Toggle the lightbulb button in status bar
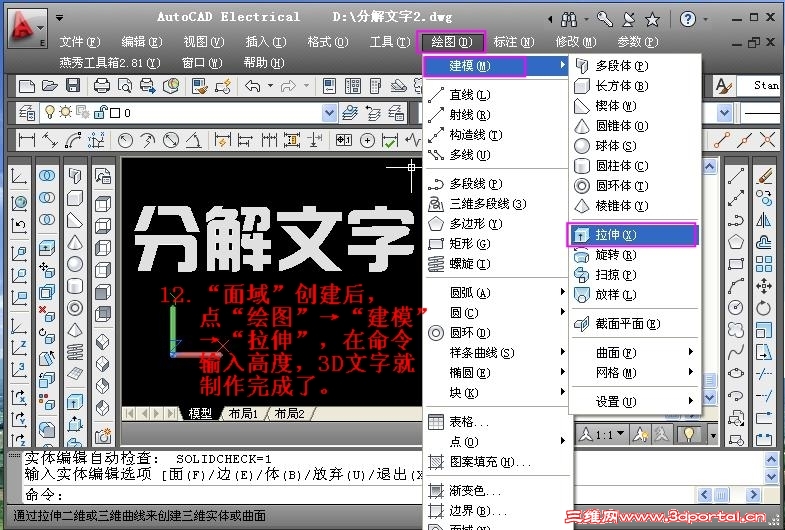This screenshot has height=530, width=785. click(x=689, y=434)
